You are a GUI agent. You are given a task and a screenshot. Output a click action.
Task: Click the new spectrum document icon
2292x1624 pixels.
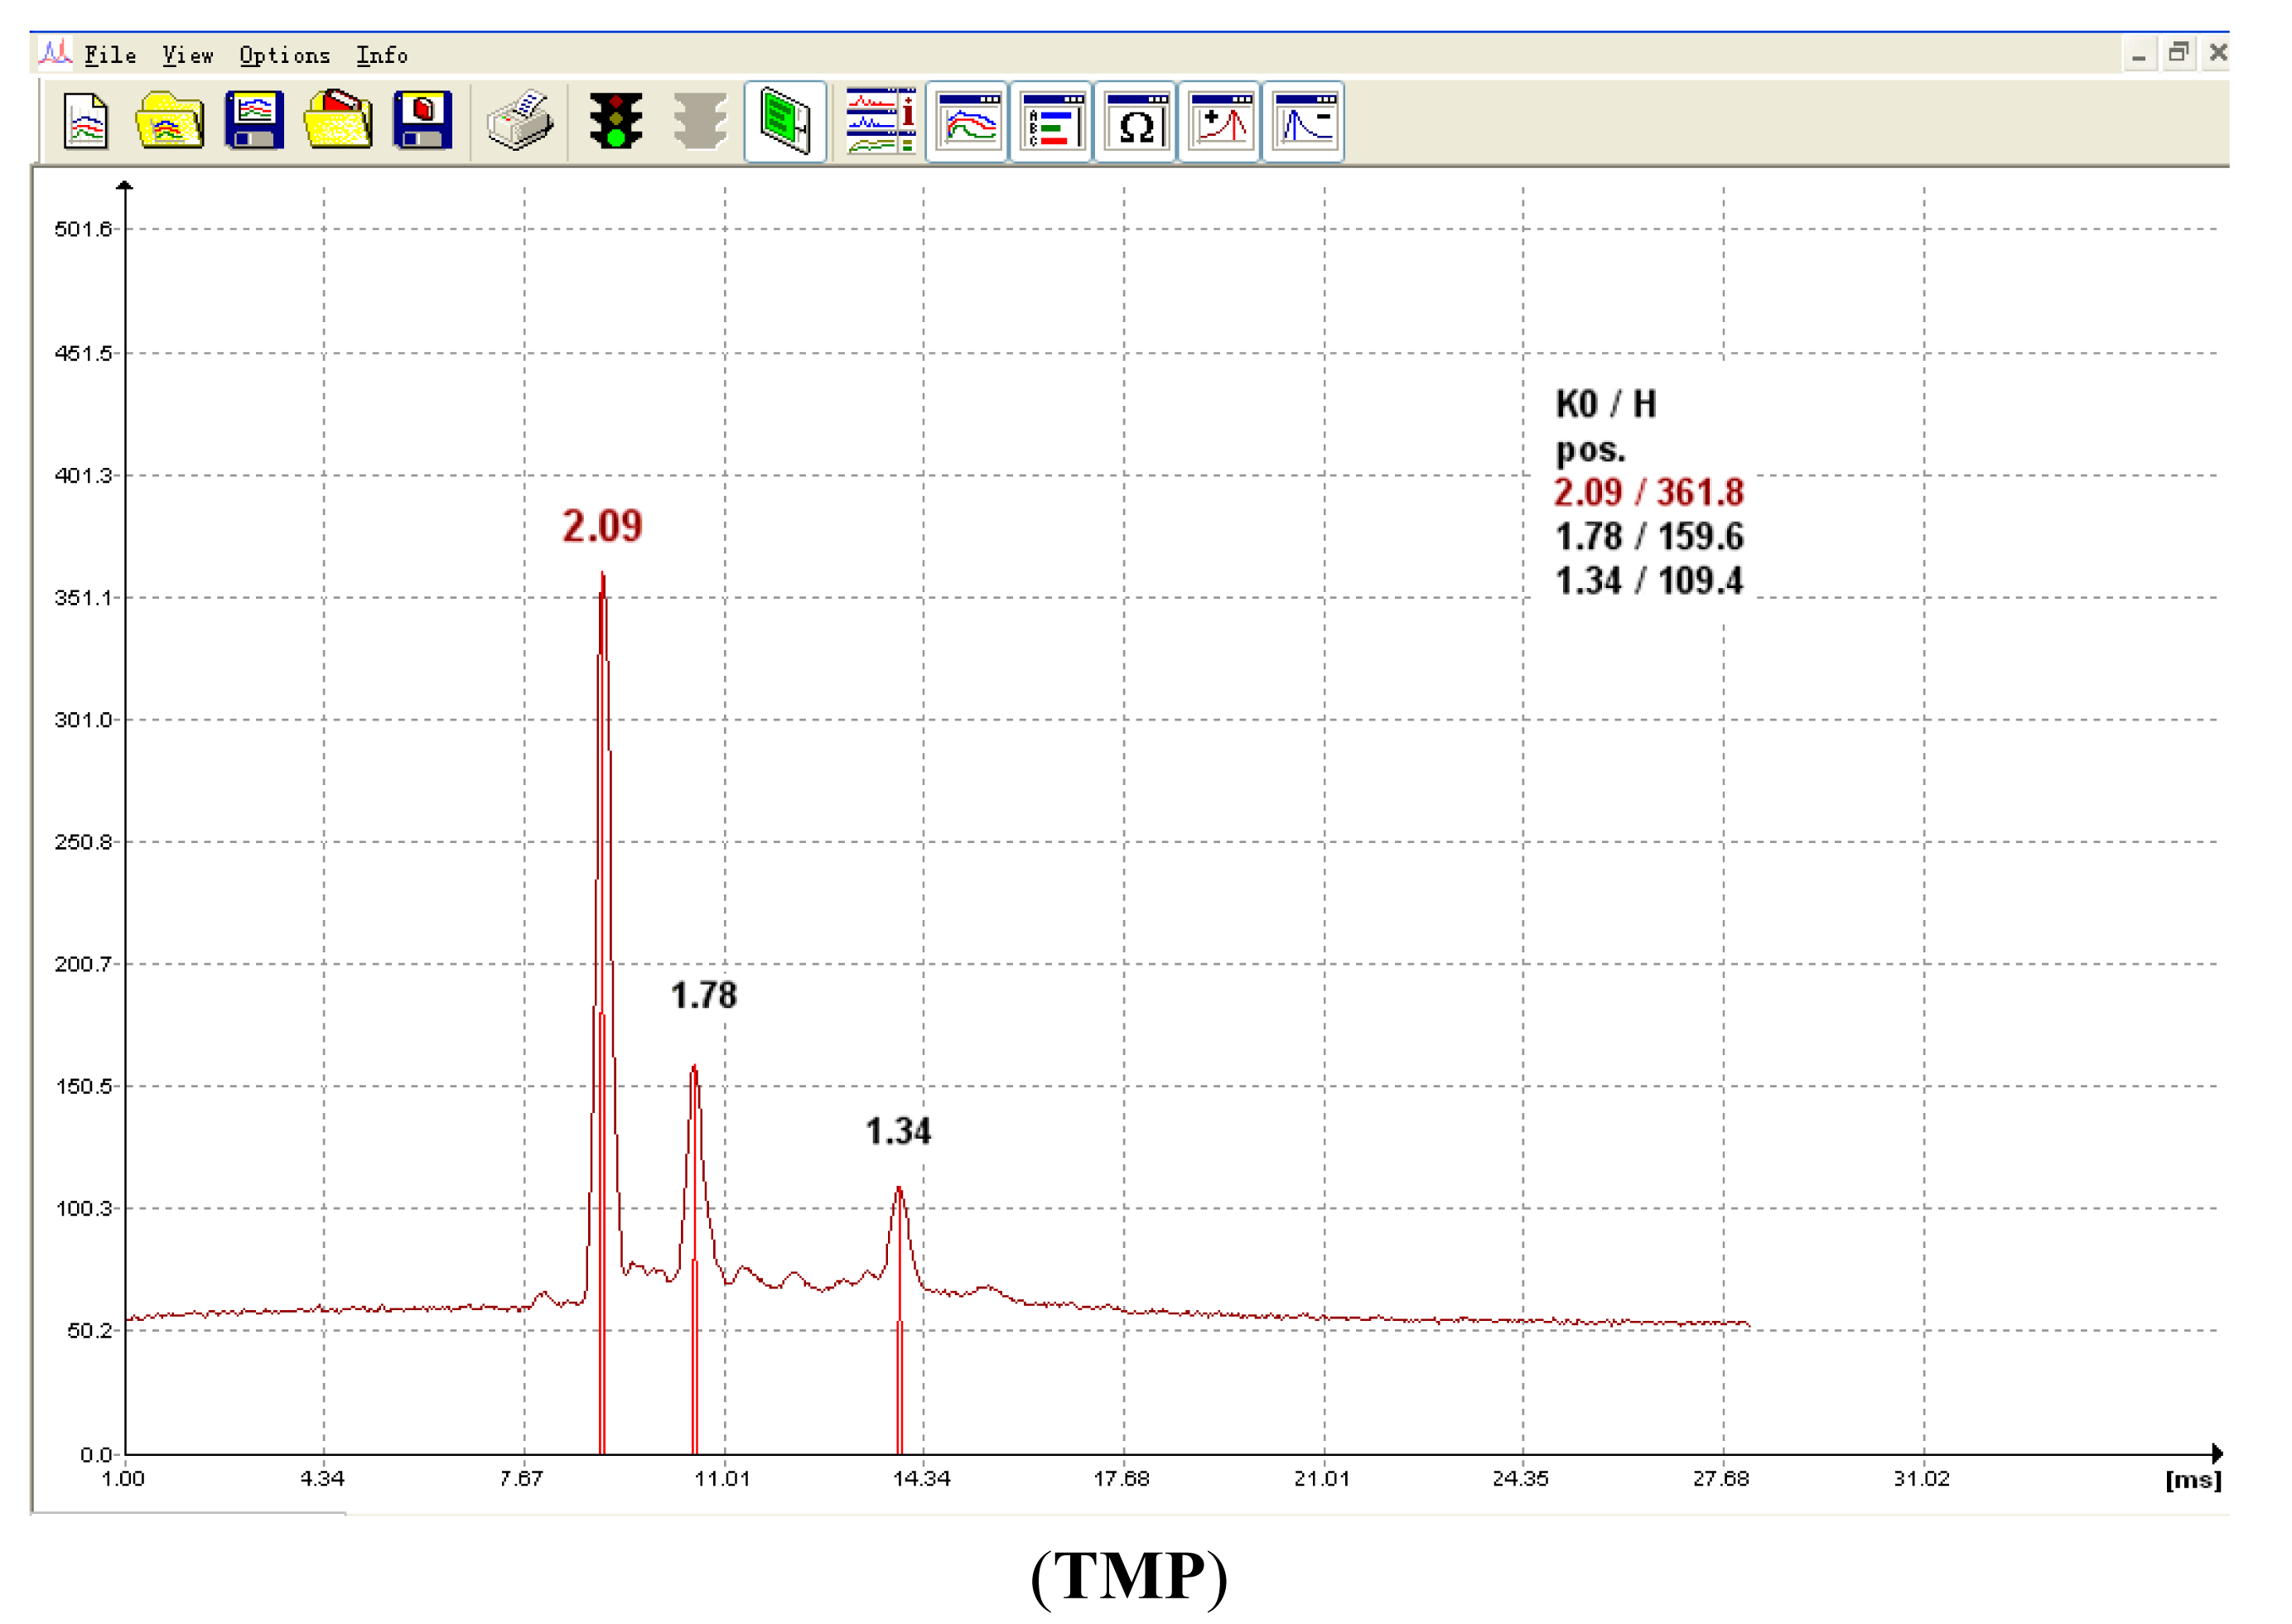pos(85,121)
